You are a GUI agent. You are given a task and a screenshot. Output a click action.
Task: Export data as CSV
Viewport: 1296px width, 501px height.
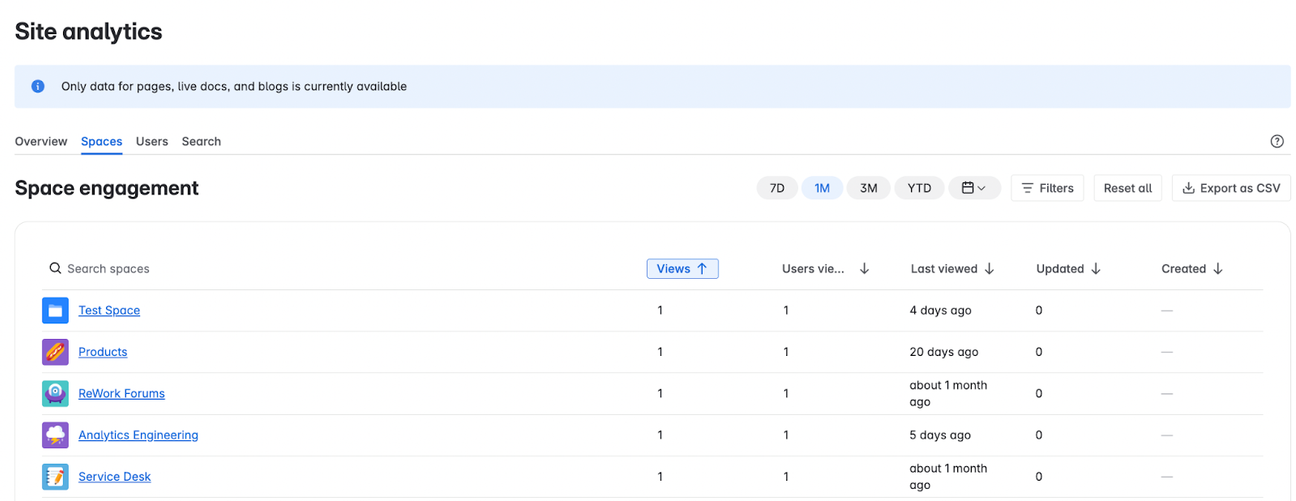click(1231, 188)
